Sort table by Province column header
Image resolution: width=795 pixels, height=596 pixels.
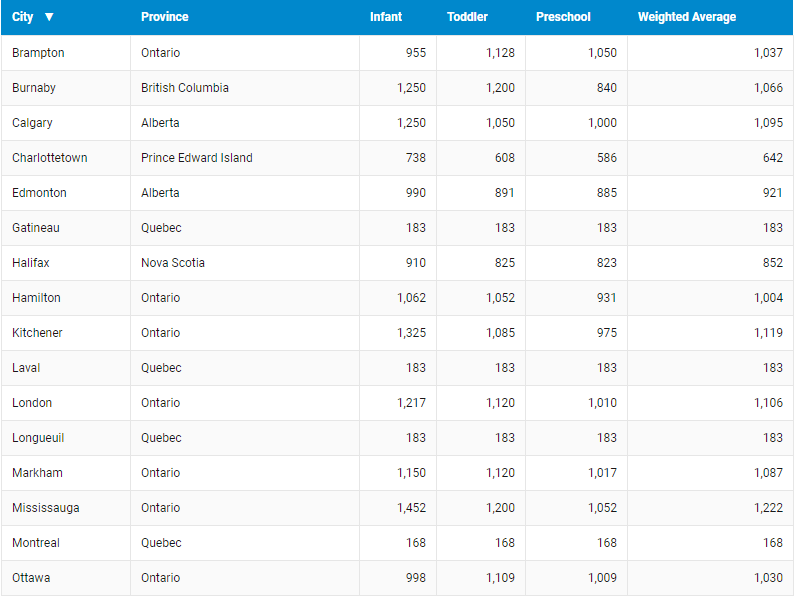[164, 17]
